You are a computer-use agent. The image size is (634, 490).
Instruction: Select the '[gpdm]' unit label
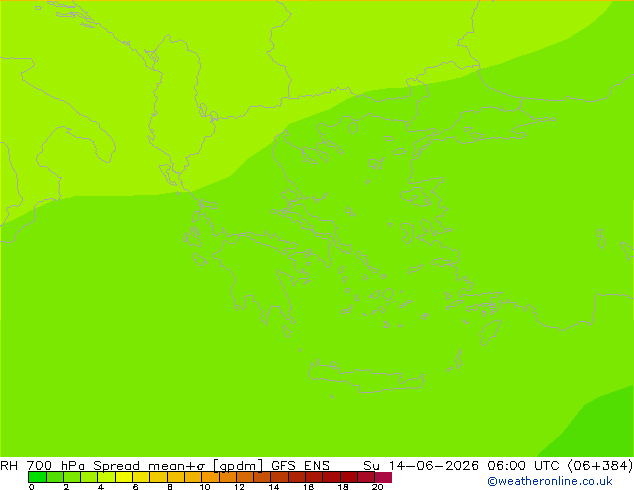click(238, 466)
